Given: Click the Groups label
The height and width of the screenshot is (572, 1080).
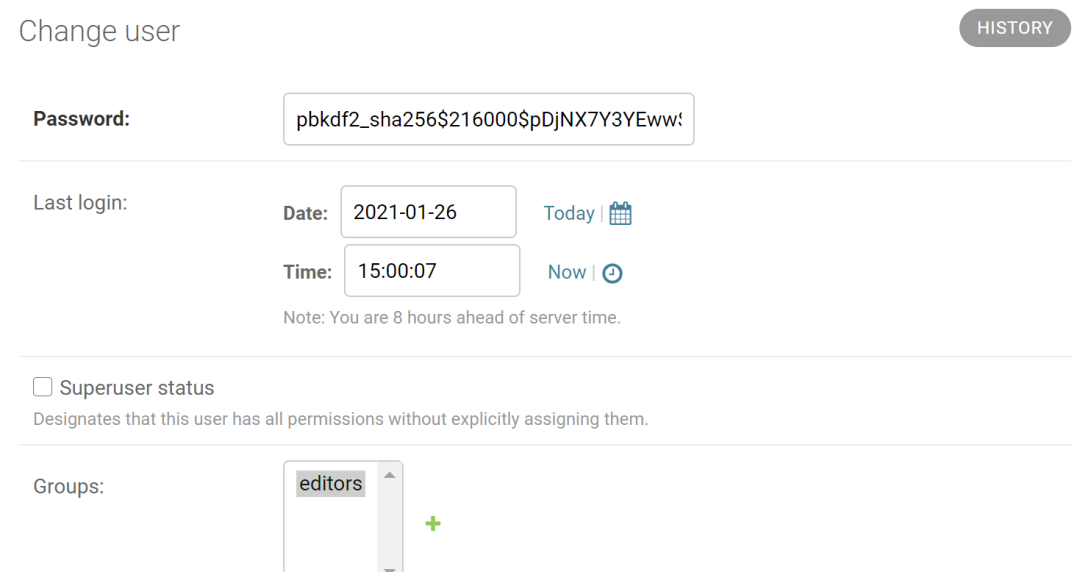Looking at the screenshot, I should [x=68, y=487].
